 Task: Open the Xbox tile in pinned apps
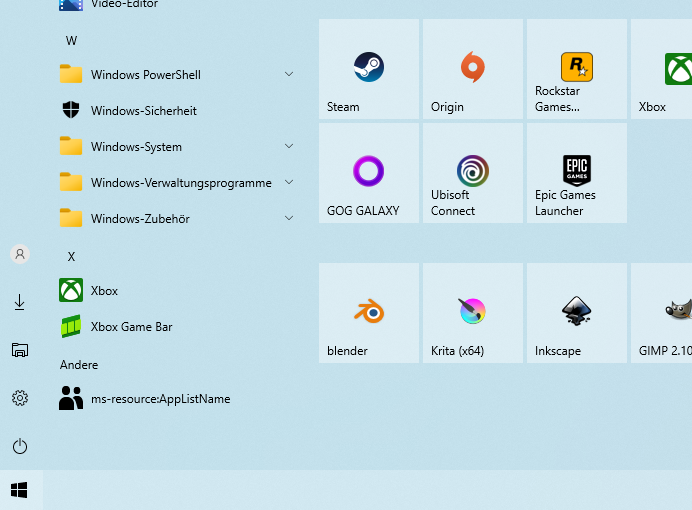(662, 69)
